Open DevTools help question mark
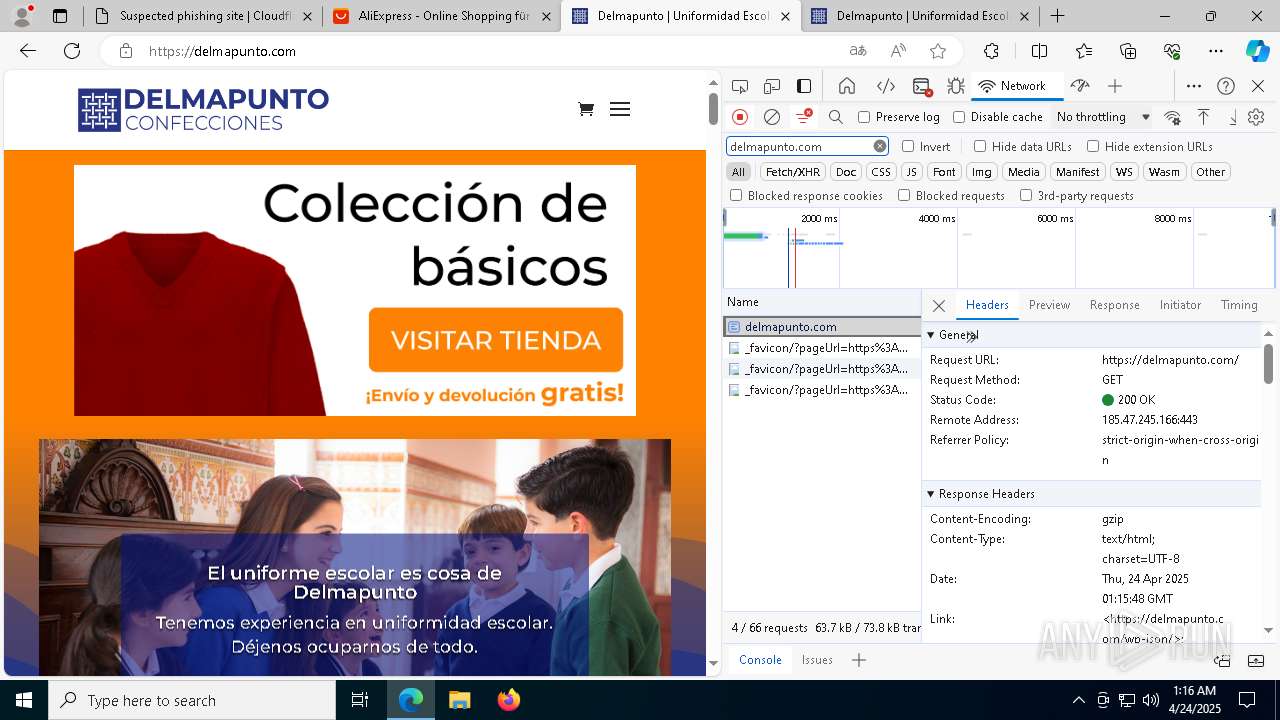 click(1226, 86)
